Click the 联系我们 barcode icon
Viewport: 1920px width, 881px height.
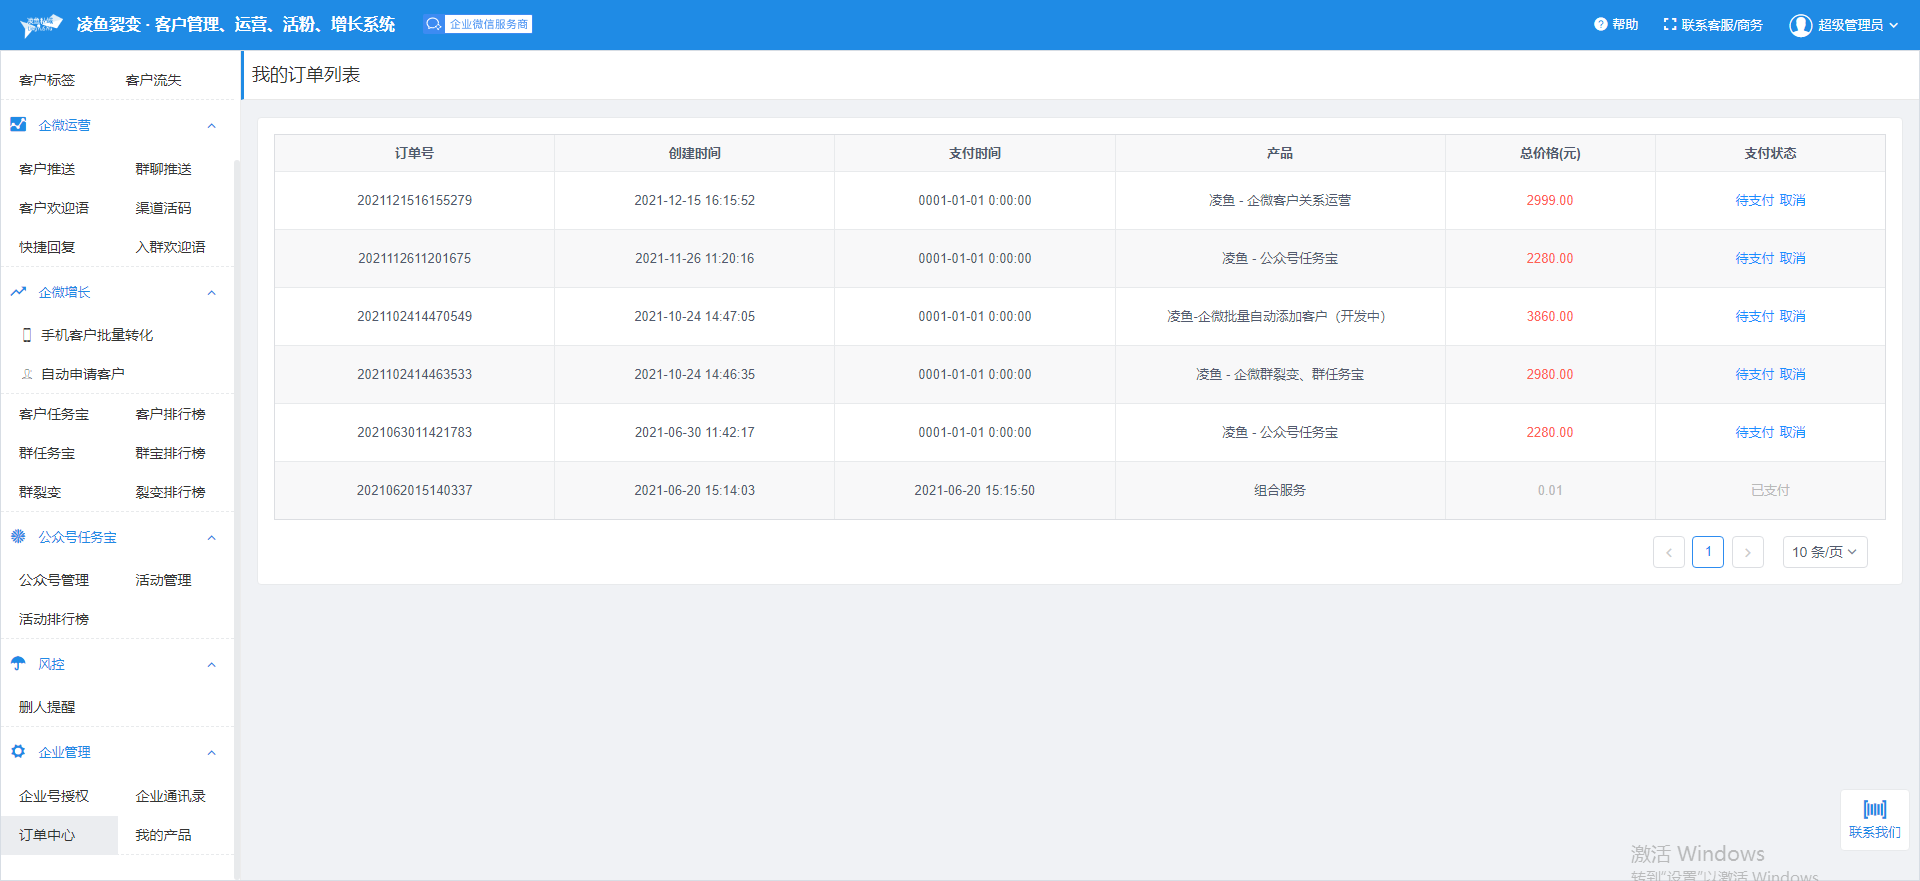coord(1874,809)
